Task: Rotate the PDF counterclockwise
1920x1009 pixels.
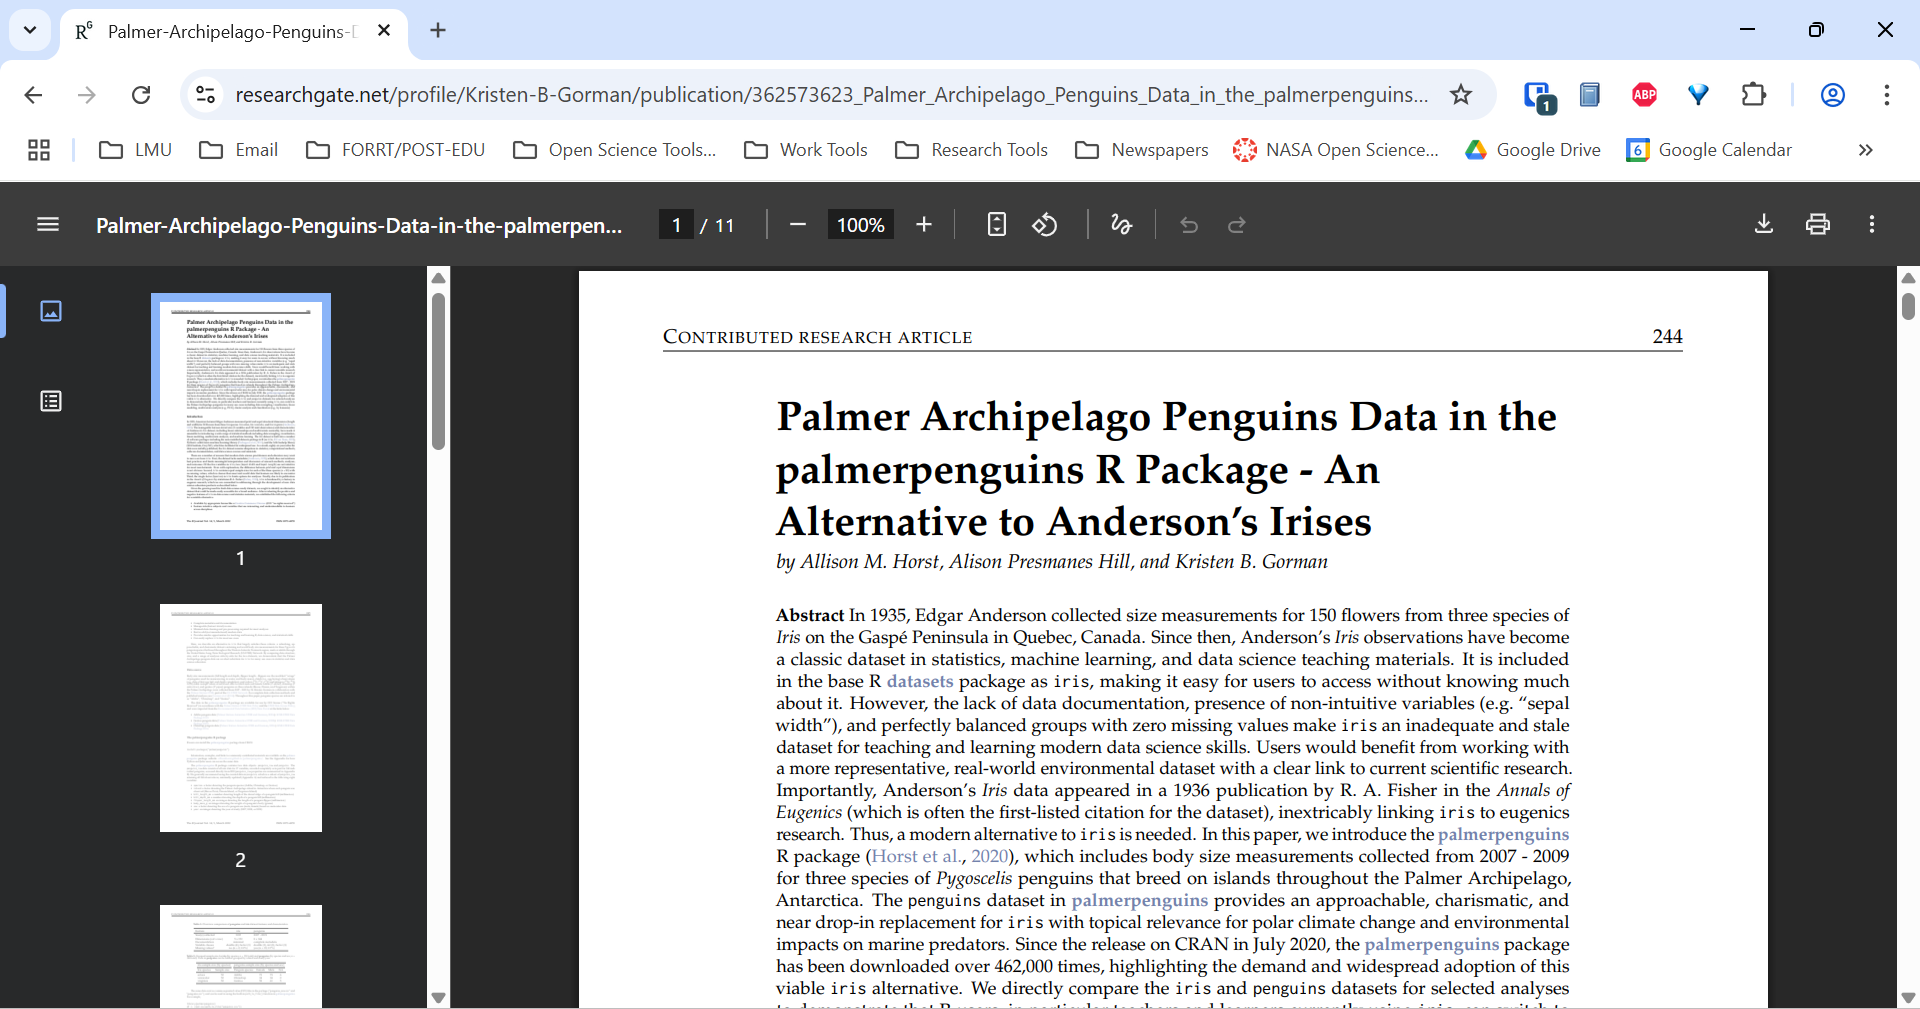Action: click(1045, 225)
